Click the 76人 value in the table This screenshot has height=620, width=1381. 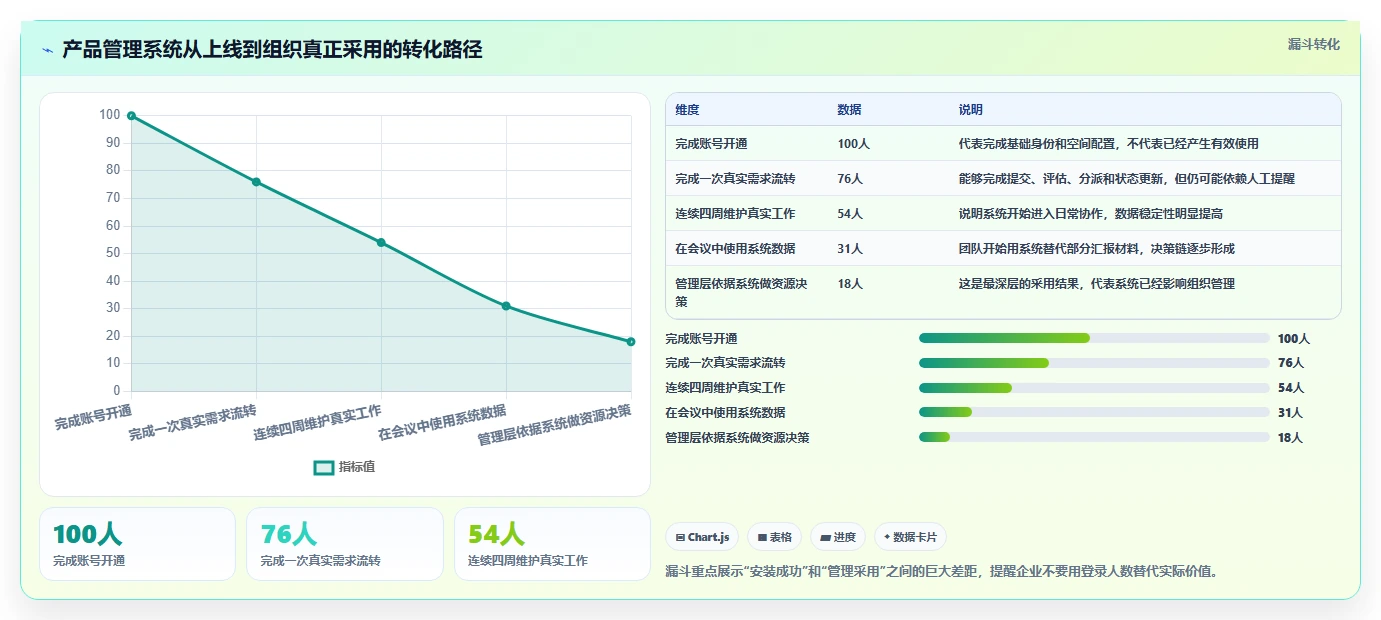pyautogui.click(x=850, y=179)
